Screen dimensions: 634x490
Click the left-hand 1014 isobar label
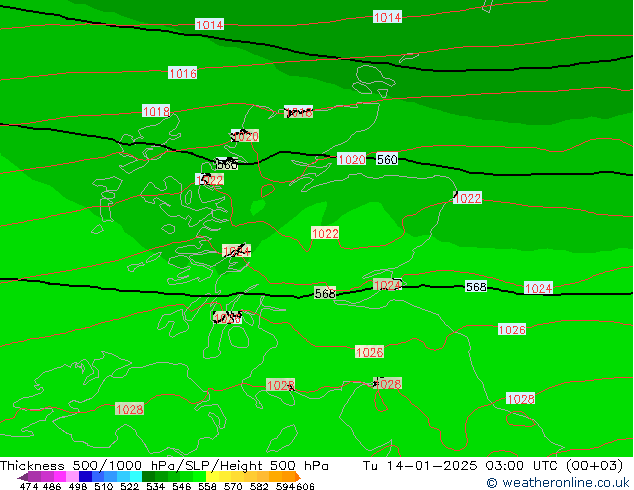tap(209, 25)
